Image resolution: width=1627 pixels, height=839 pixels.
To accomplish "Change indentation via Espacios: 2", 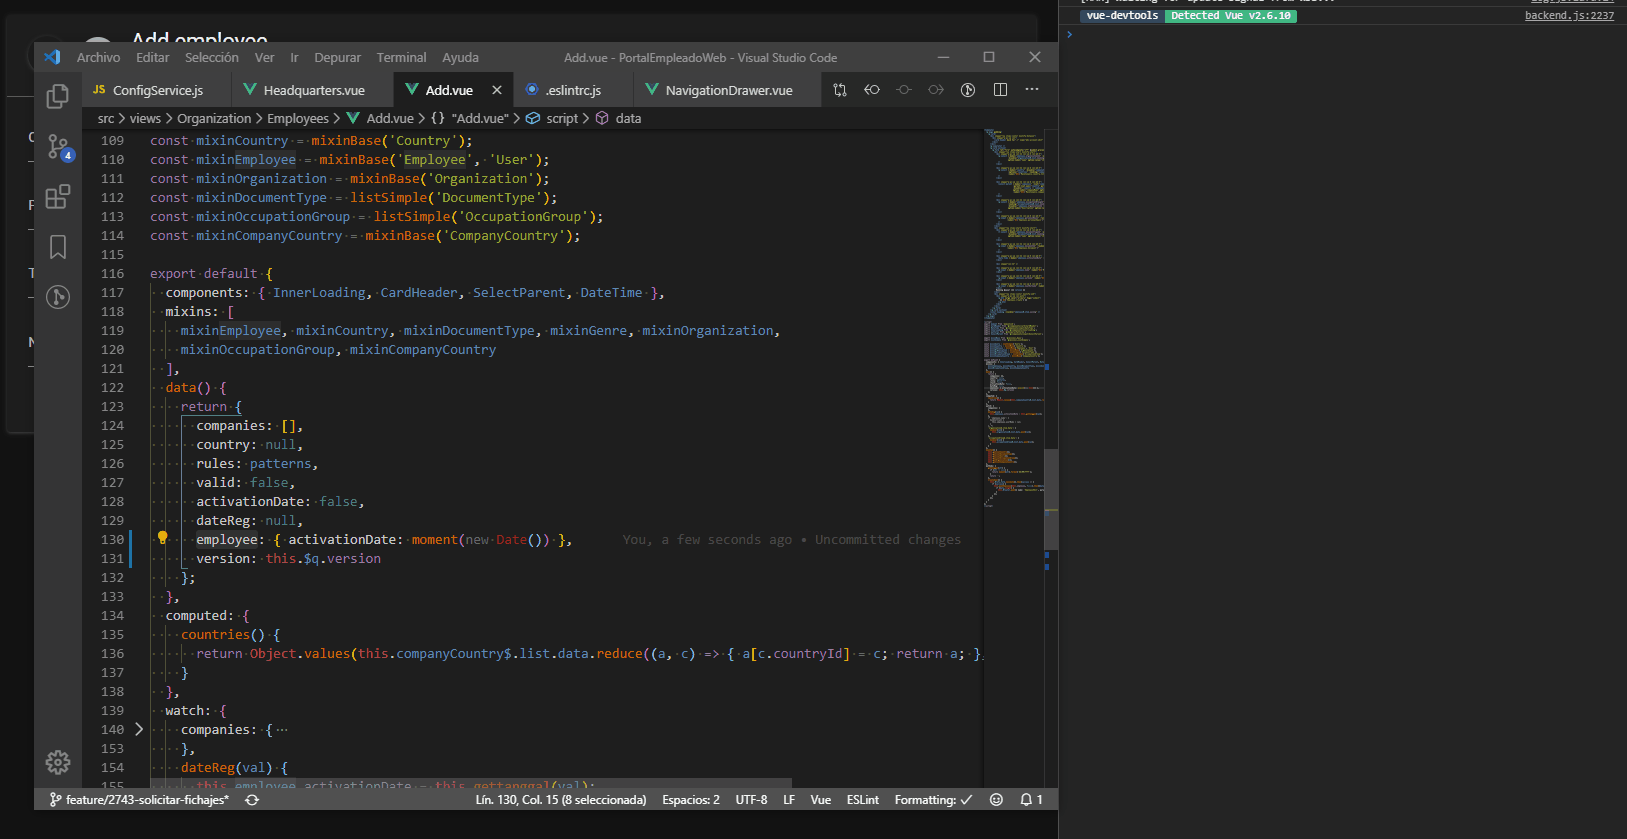I will [691, 800].
